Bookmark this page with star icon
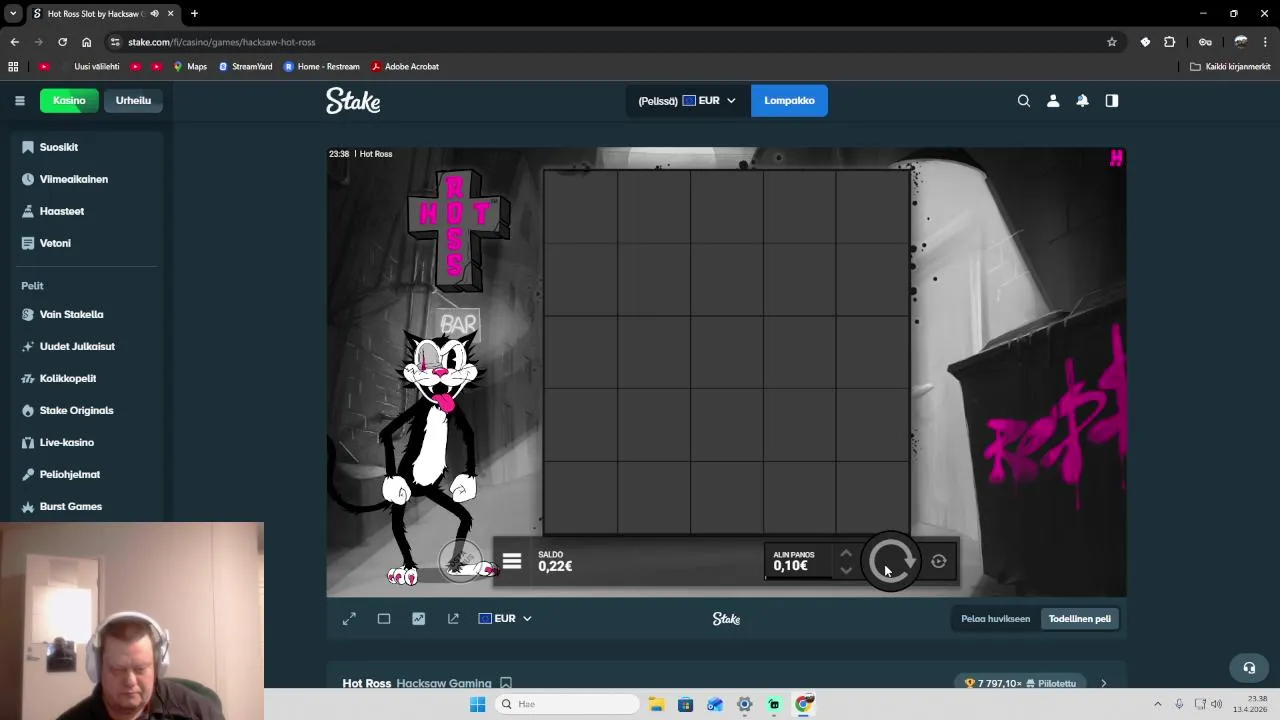This screenshot has height=720, width=1280. (x=1112, y=42)
